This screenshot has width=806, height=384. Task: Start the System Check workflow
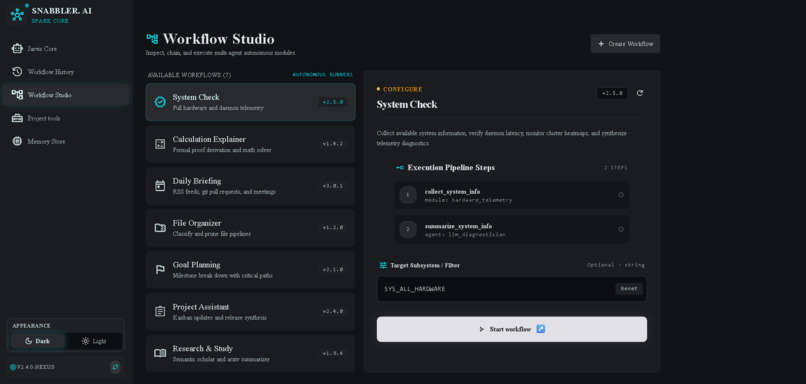click(511, 329)
